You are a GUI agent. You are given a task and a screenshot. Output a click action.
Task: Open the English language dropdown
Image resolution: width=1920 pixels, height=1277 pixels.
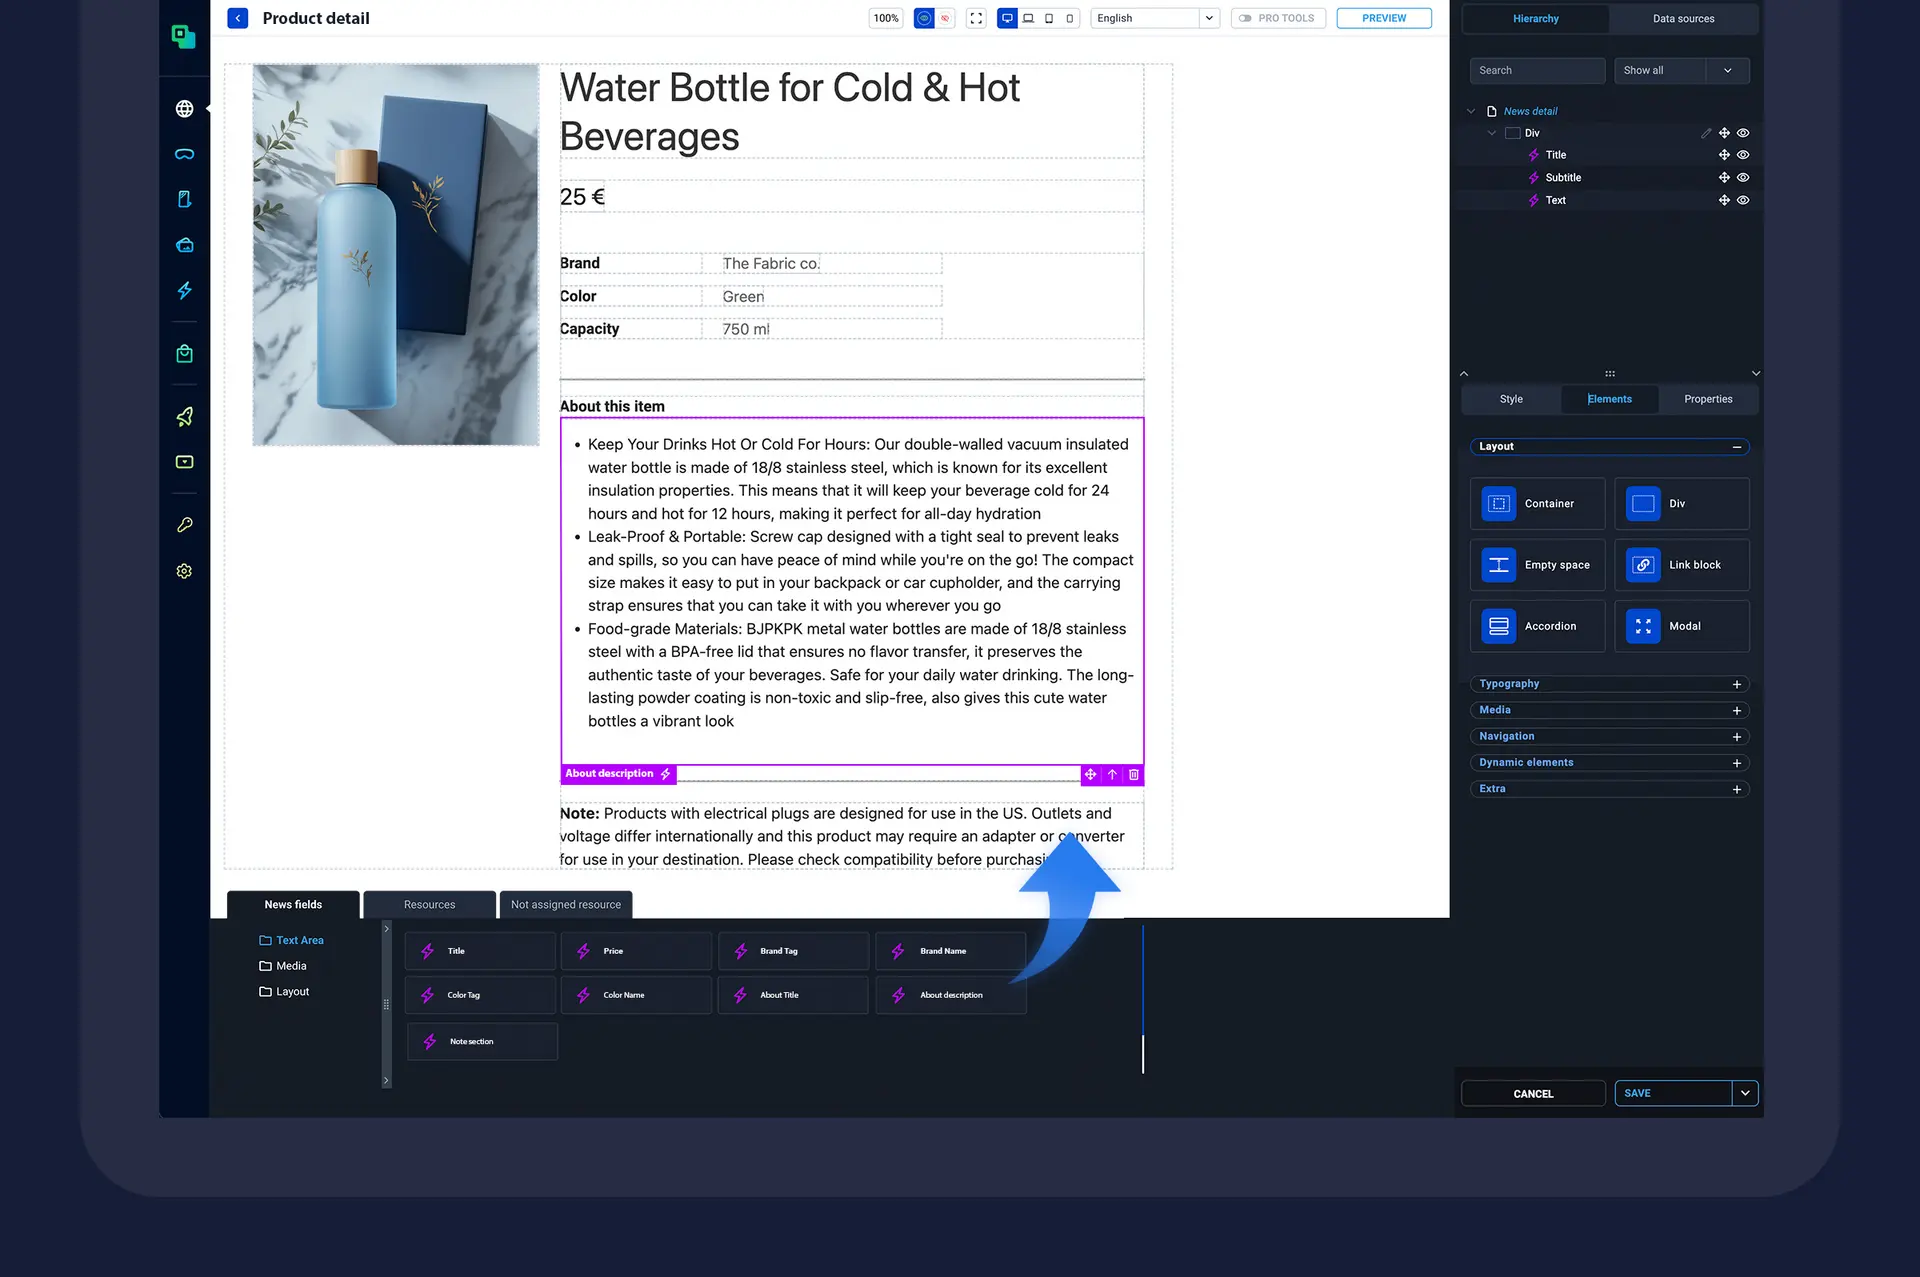click(x=1208, y=18)
